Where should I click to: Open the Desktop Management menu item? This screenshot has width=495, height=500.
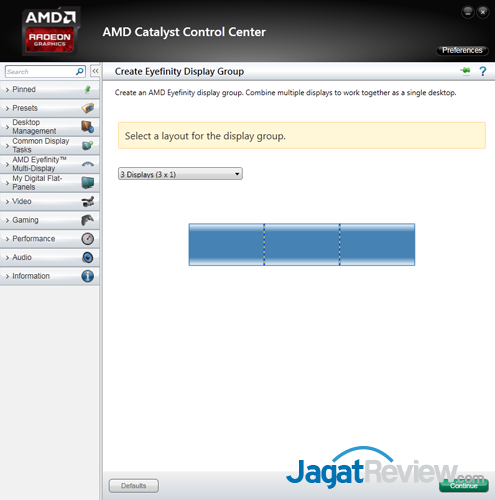click(50, 127)
